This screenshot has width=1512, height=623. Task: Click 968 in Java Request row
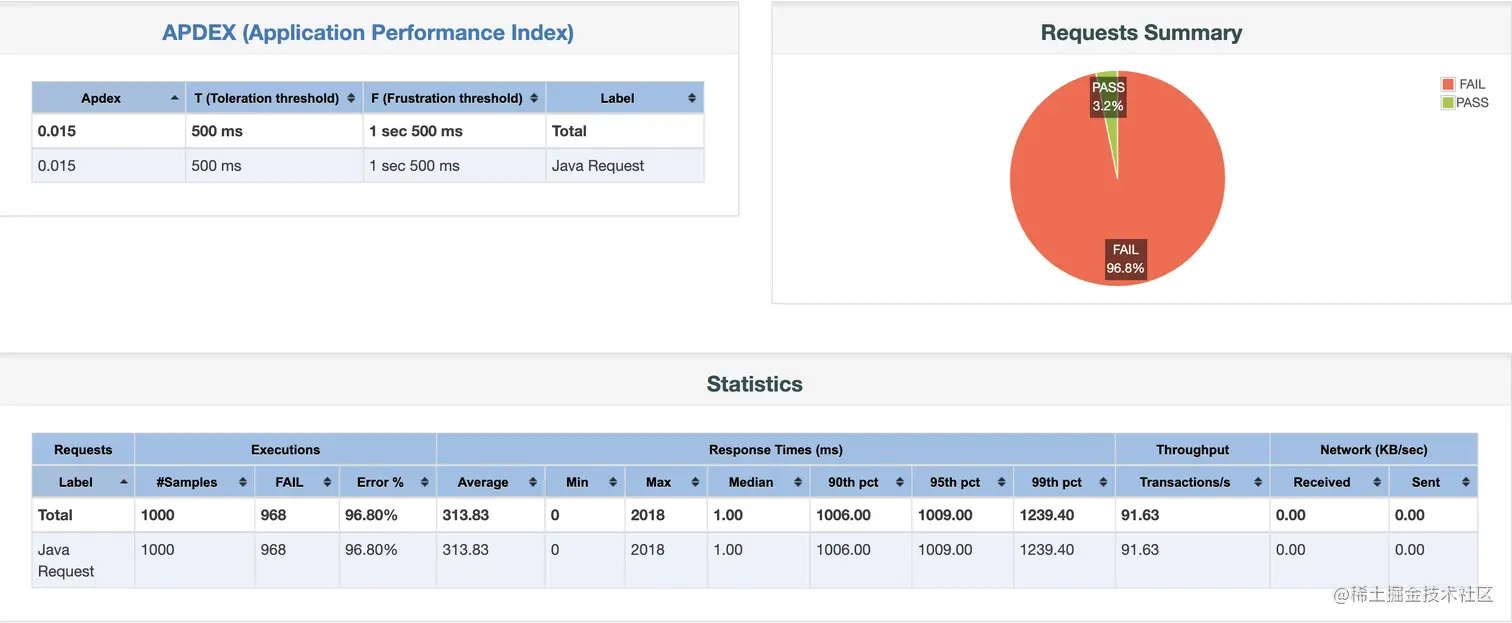pyautogui.click(x=273, y=549)
